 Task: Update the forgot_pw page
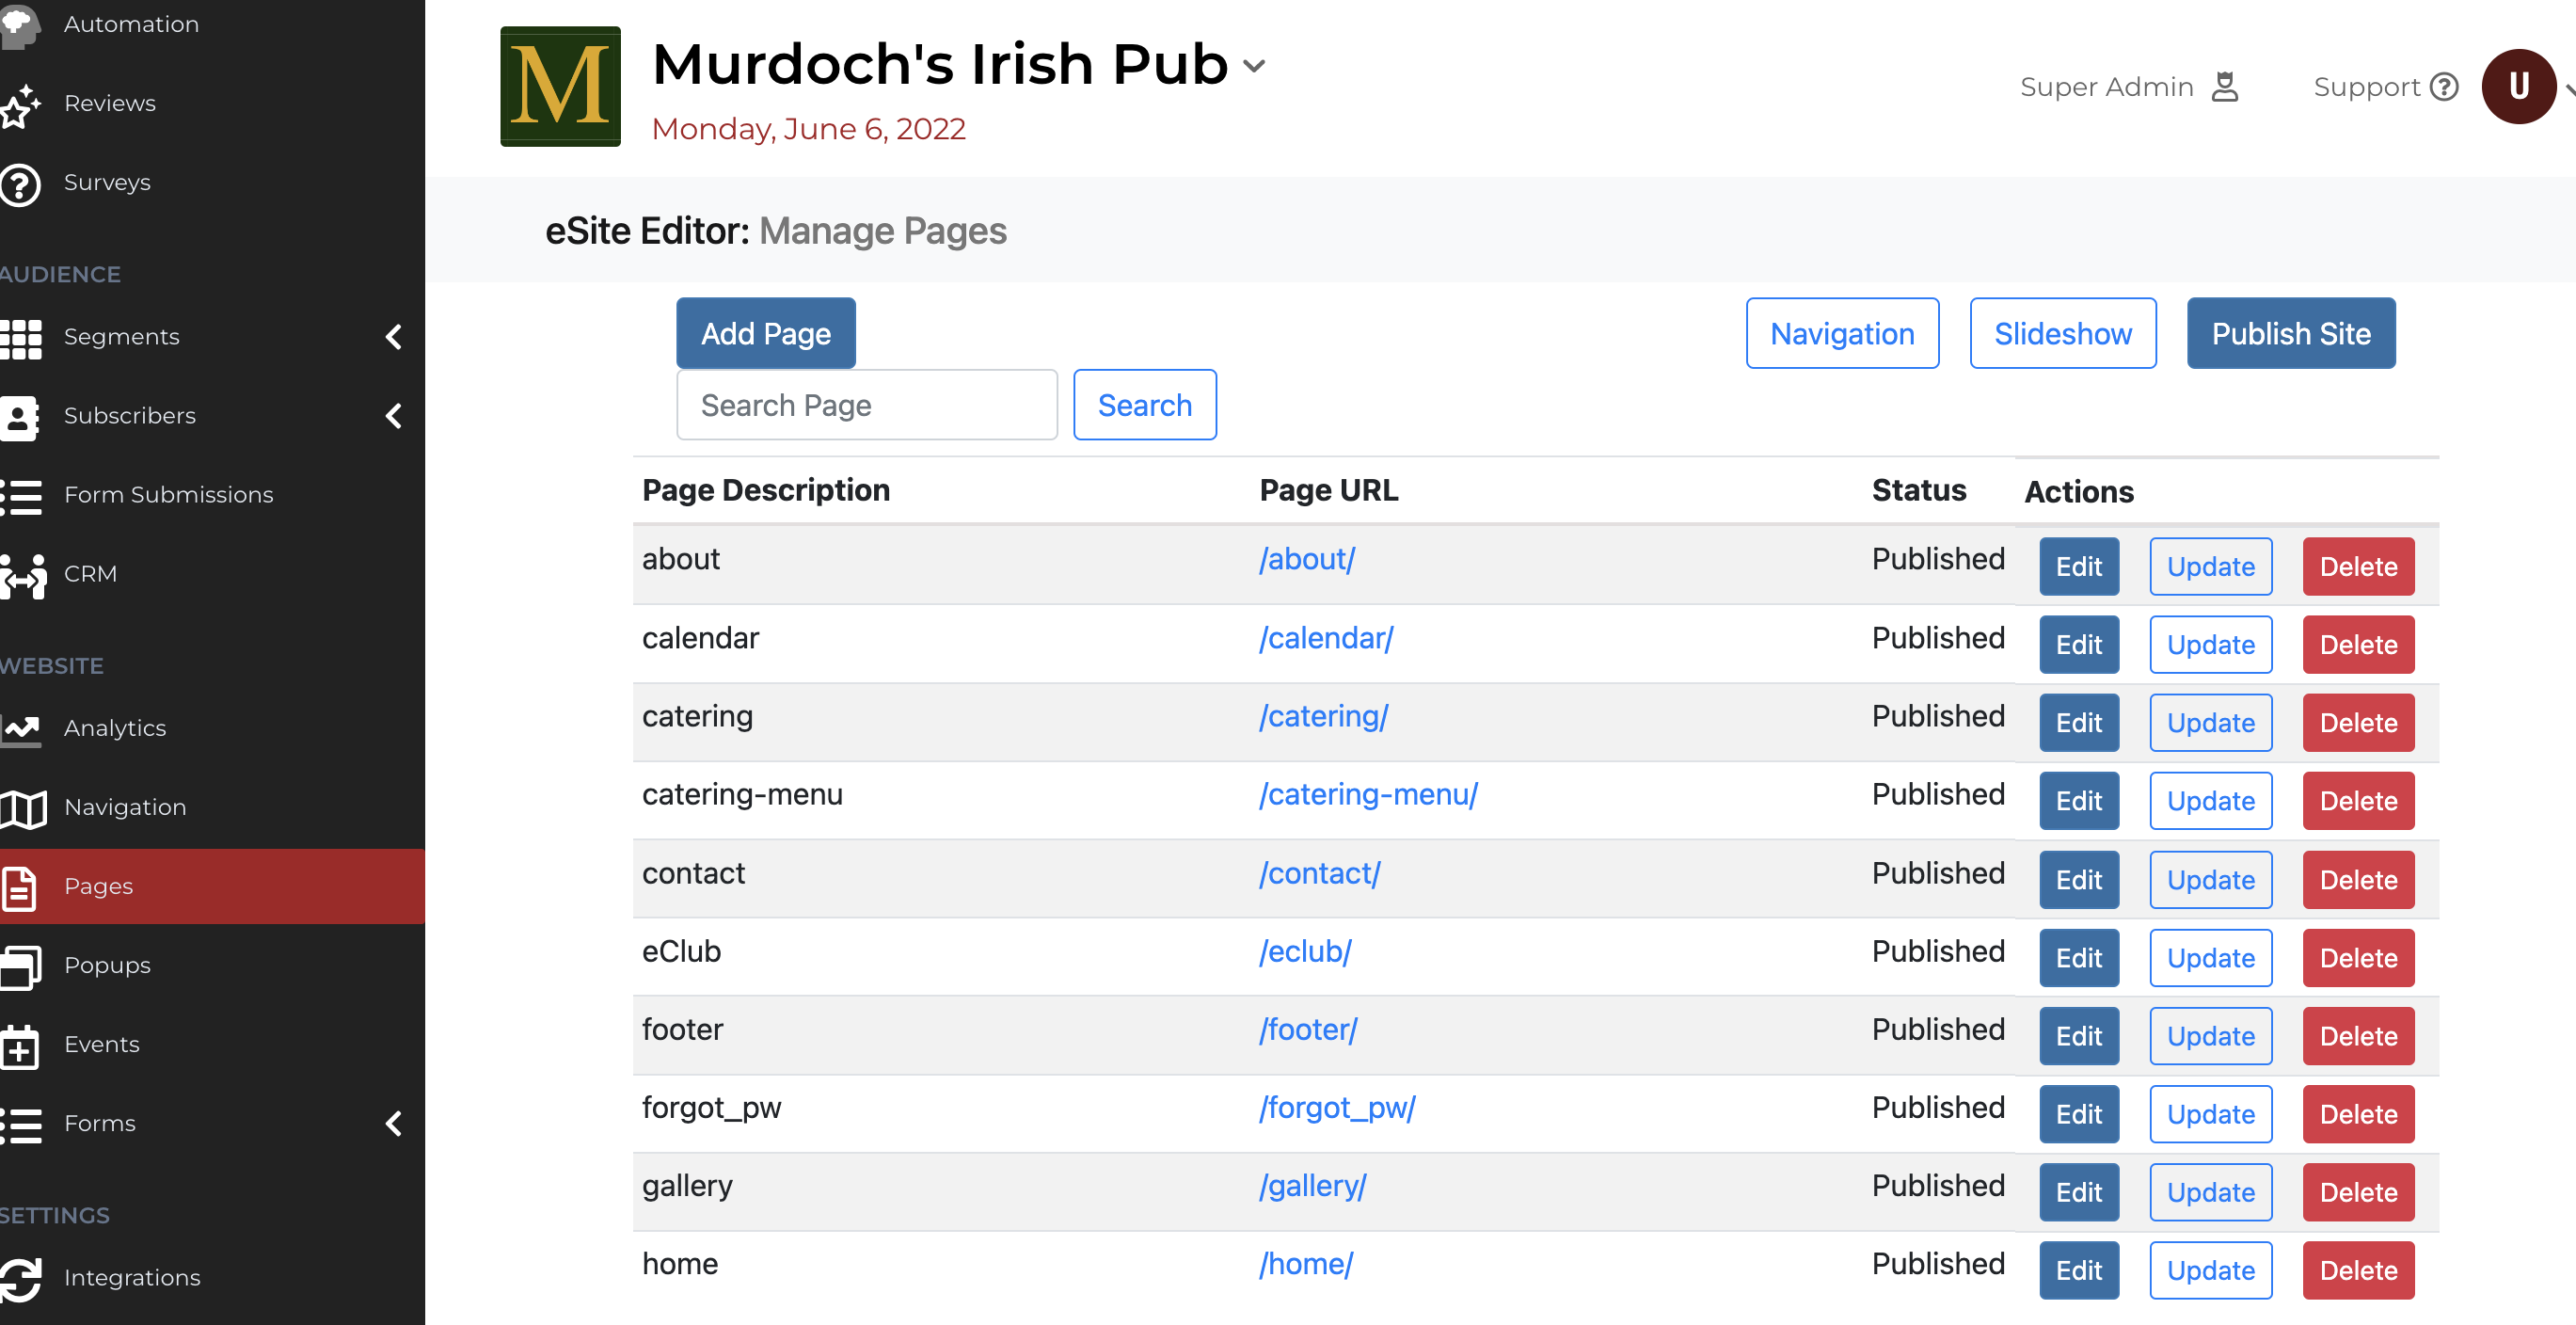pyautogui.click(x=2211, y=1114)
